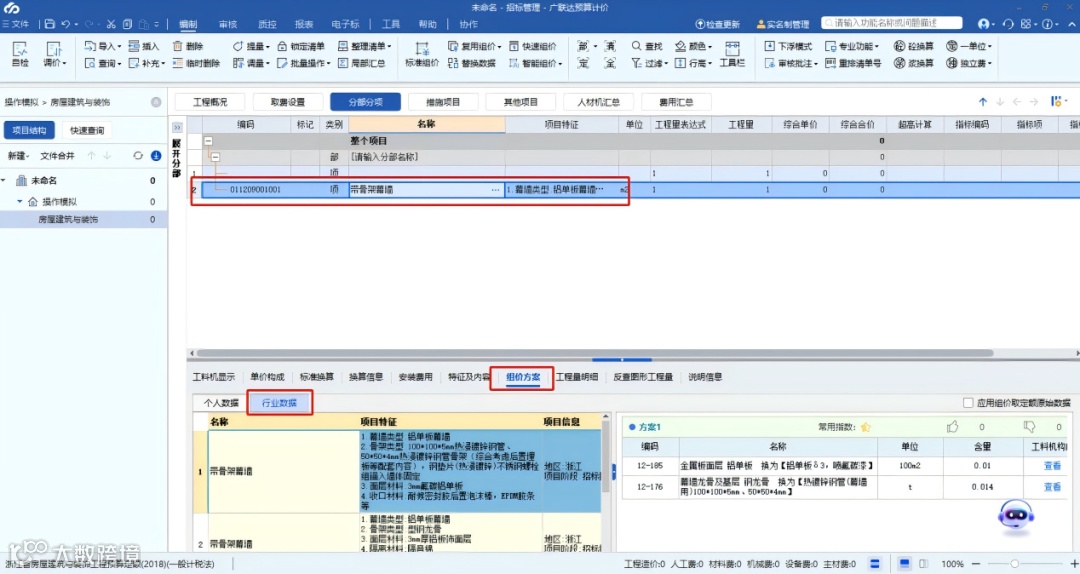This screenshot has height=574, width=1080.
Task: Open the 导入 import dropdown
Action: click(102, 46)
